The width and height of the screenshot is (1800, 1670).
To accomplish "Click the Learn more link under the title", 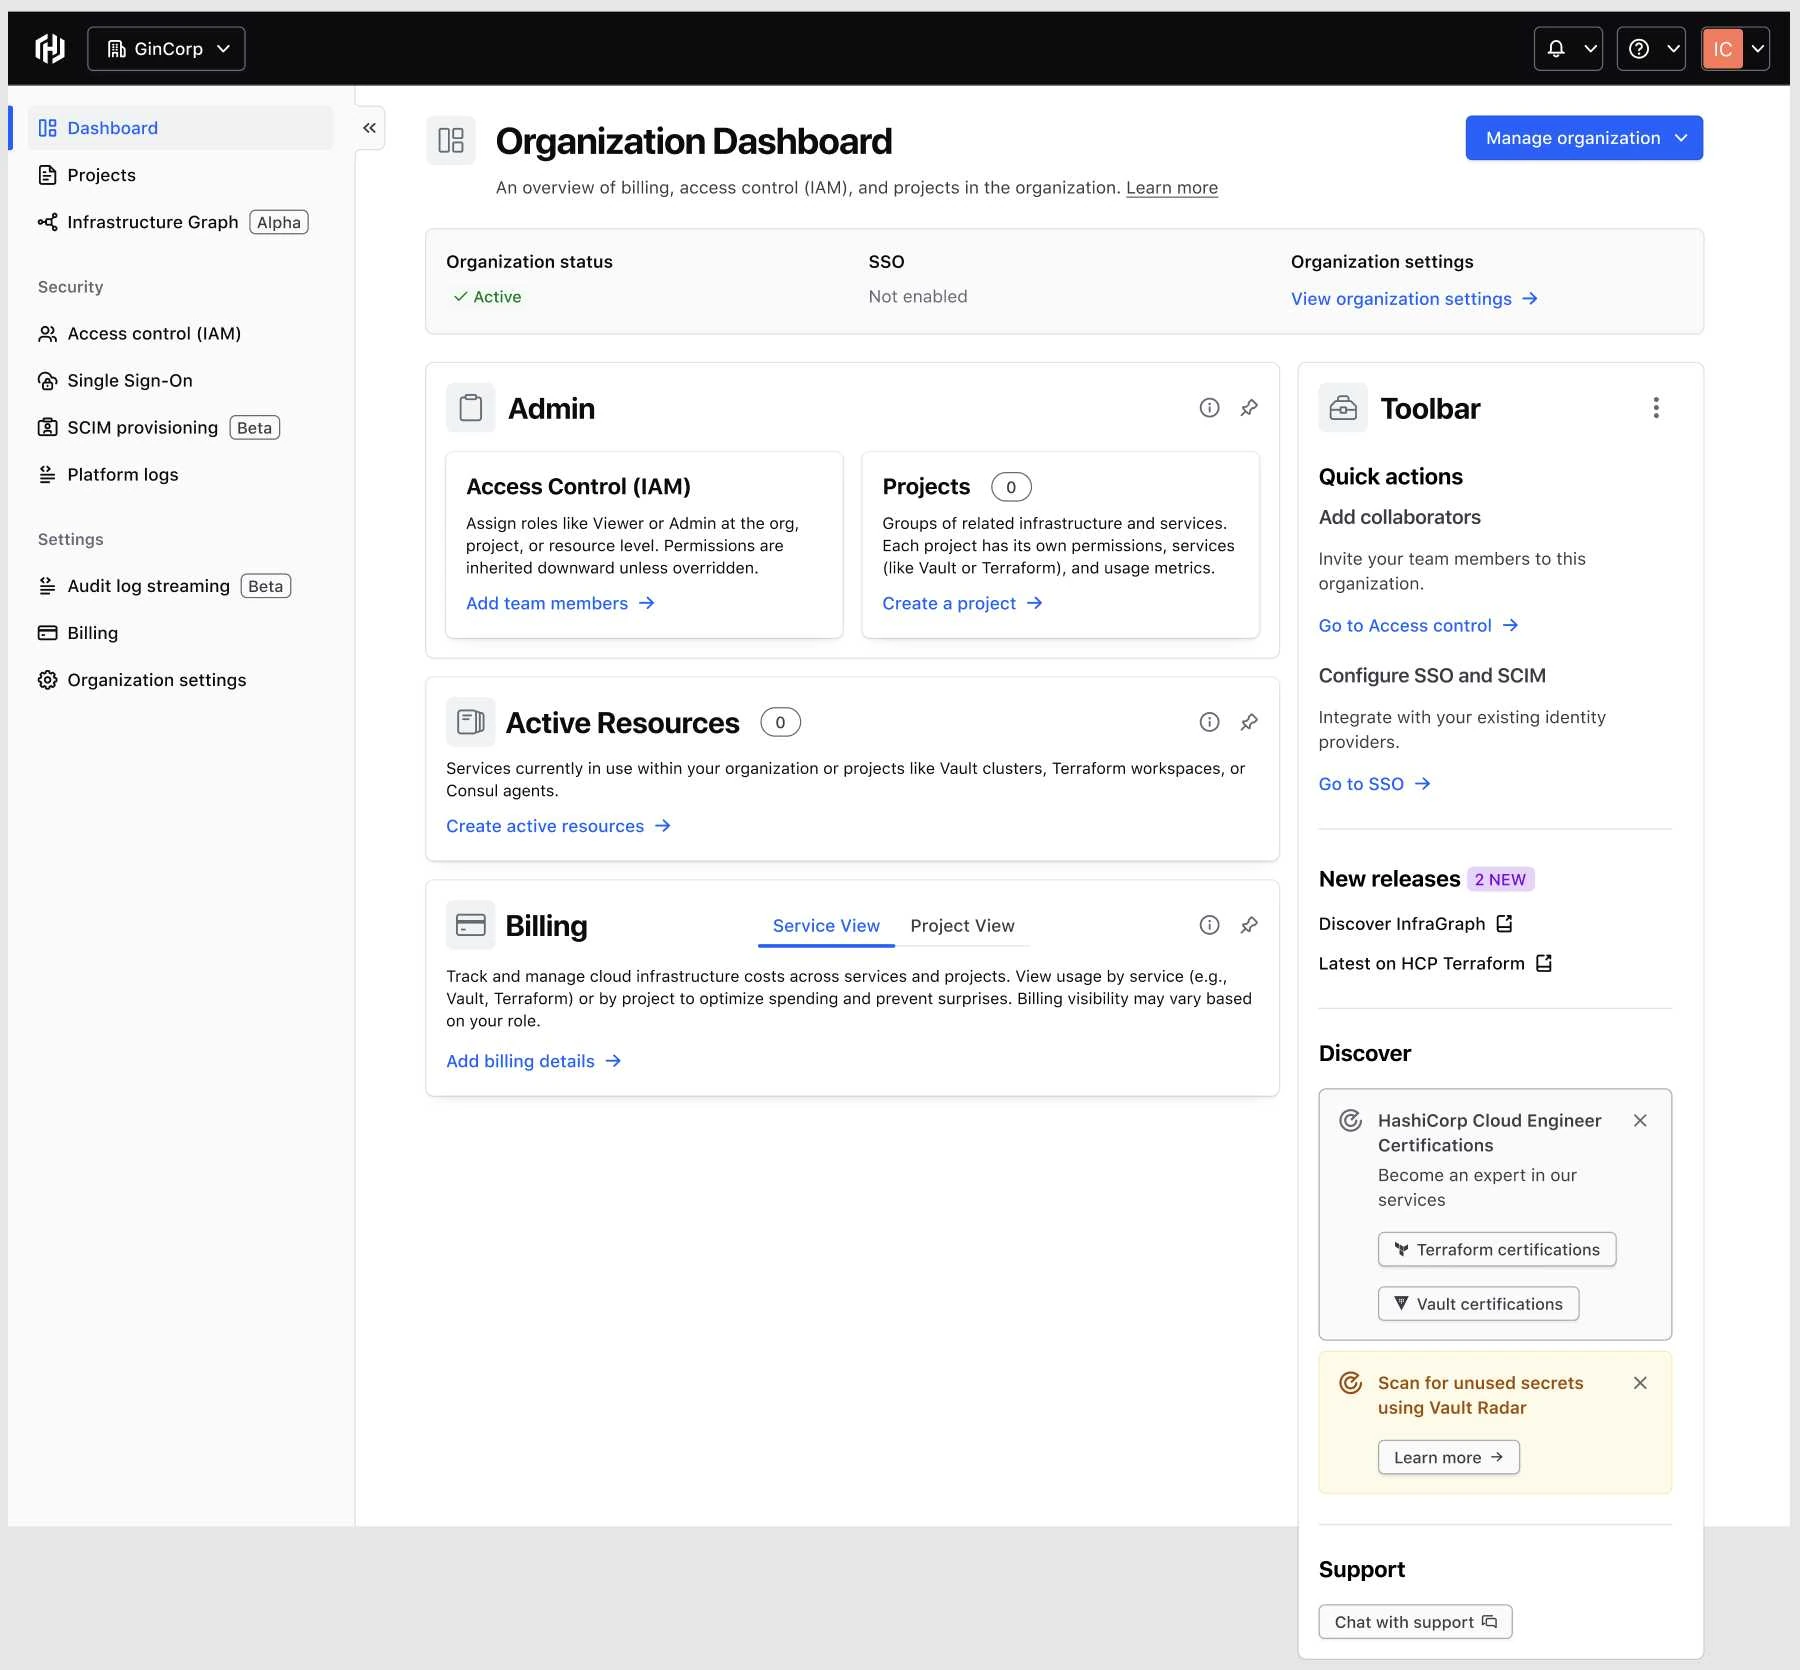I will (1171, 188).
